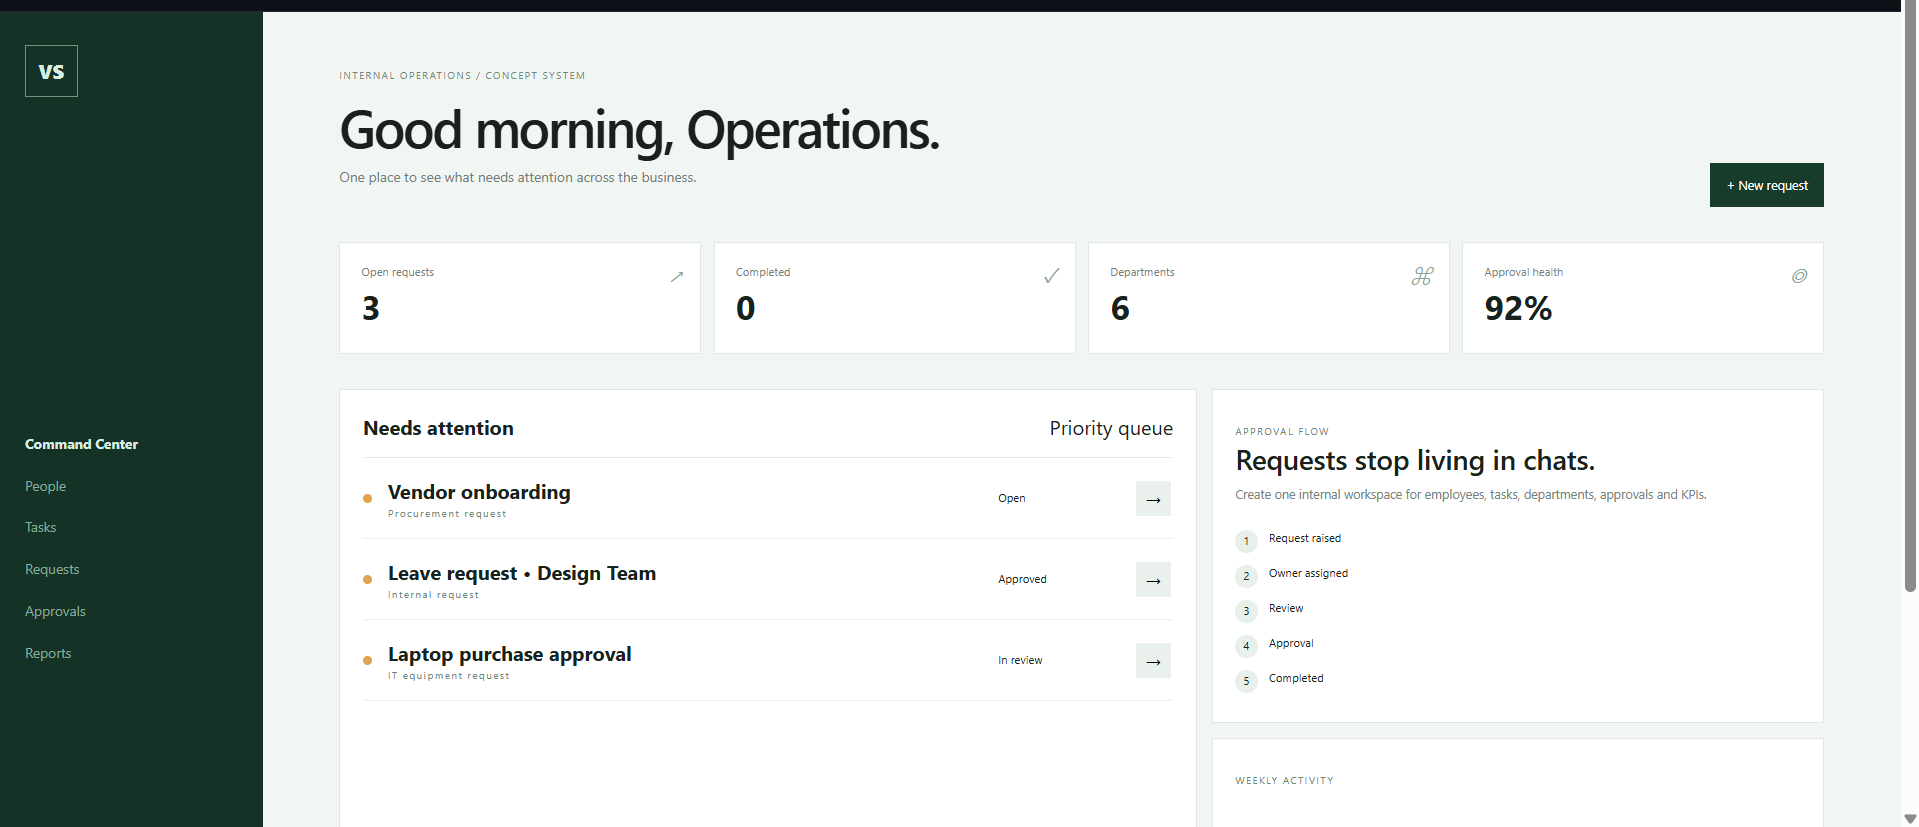
Task: Open Laptop purchase approval arrow button
Action: [x=1153, y=661]
